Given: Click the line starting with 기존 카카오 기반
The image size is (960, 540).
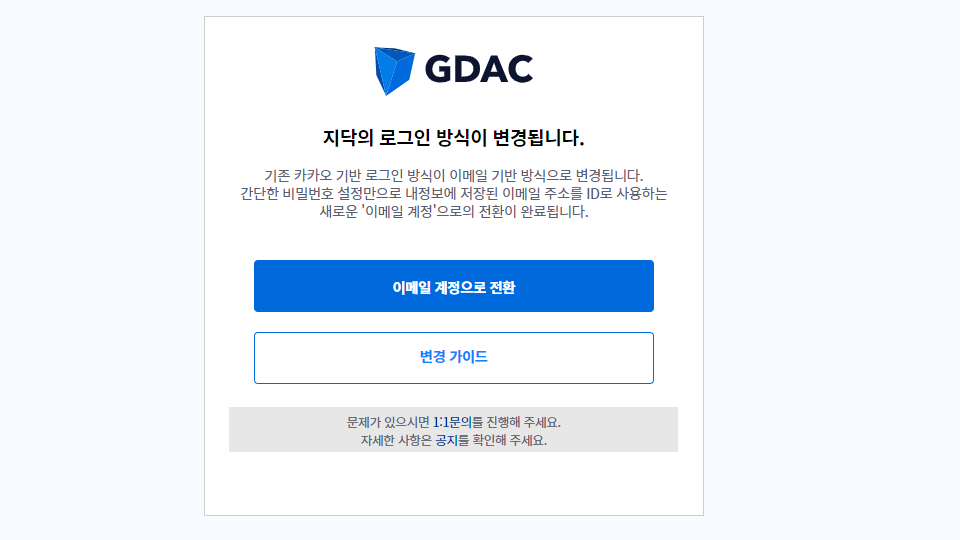Looking at the screenshot, I should (454, 176).
